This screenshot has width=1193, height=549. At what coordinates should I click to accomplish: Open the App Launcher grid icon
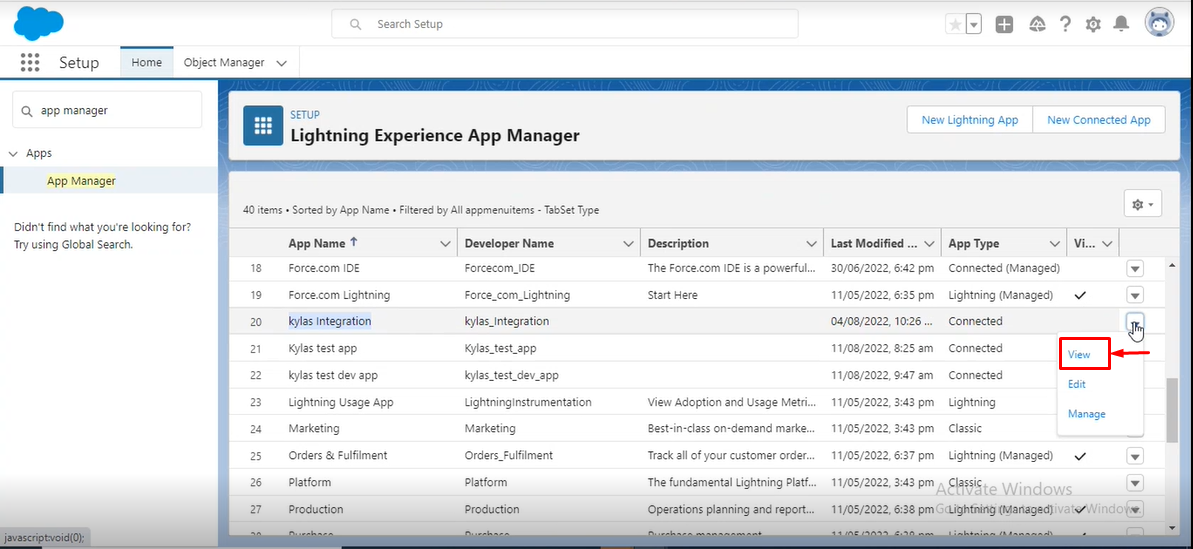(x=30, y=62)
